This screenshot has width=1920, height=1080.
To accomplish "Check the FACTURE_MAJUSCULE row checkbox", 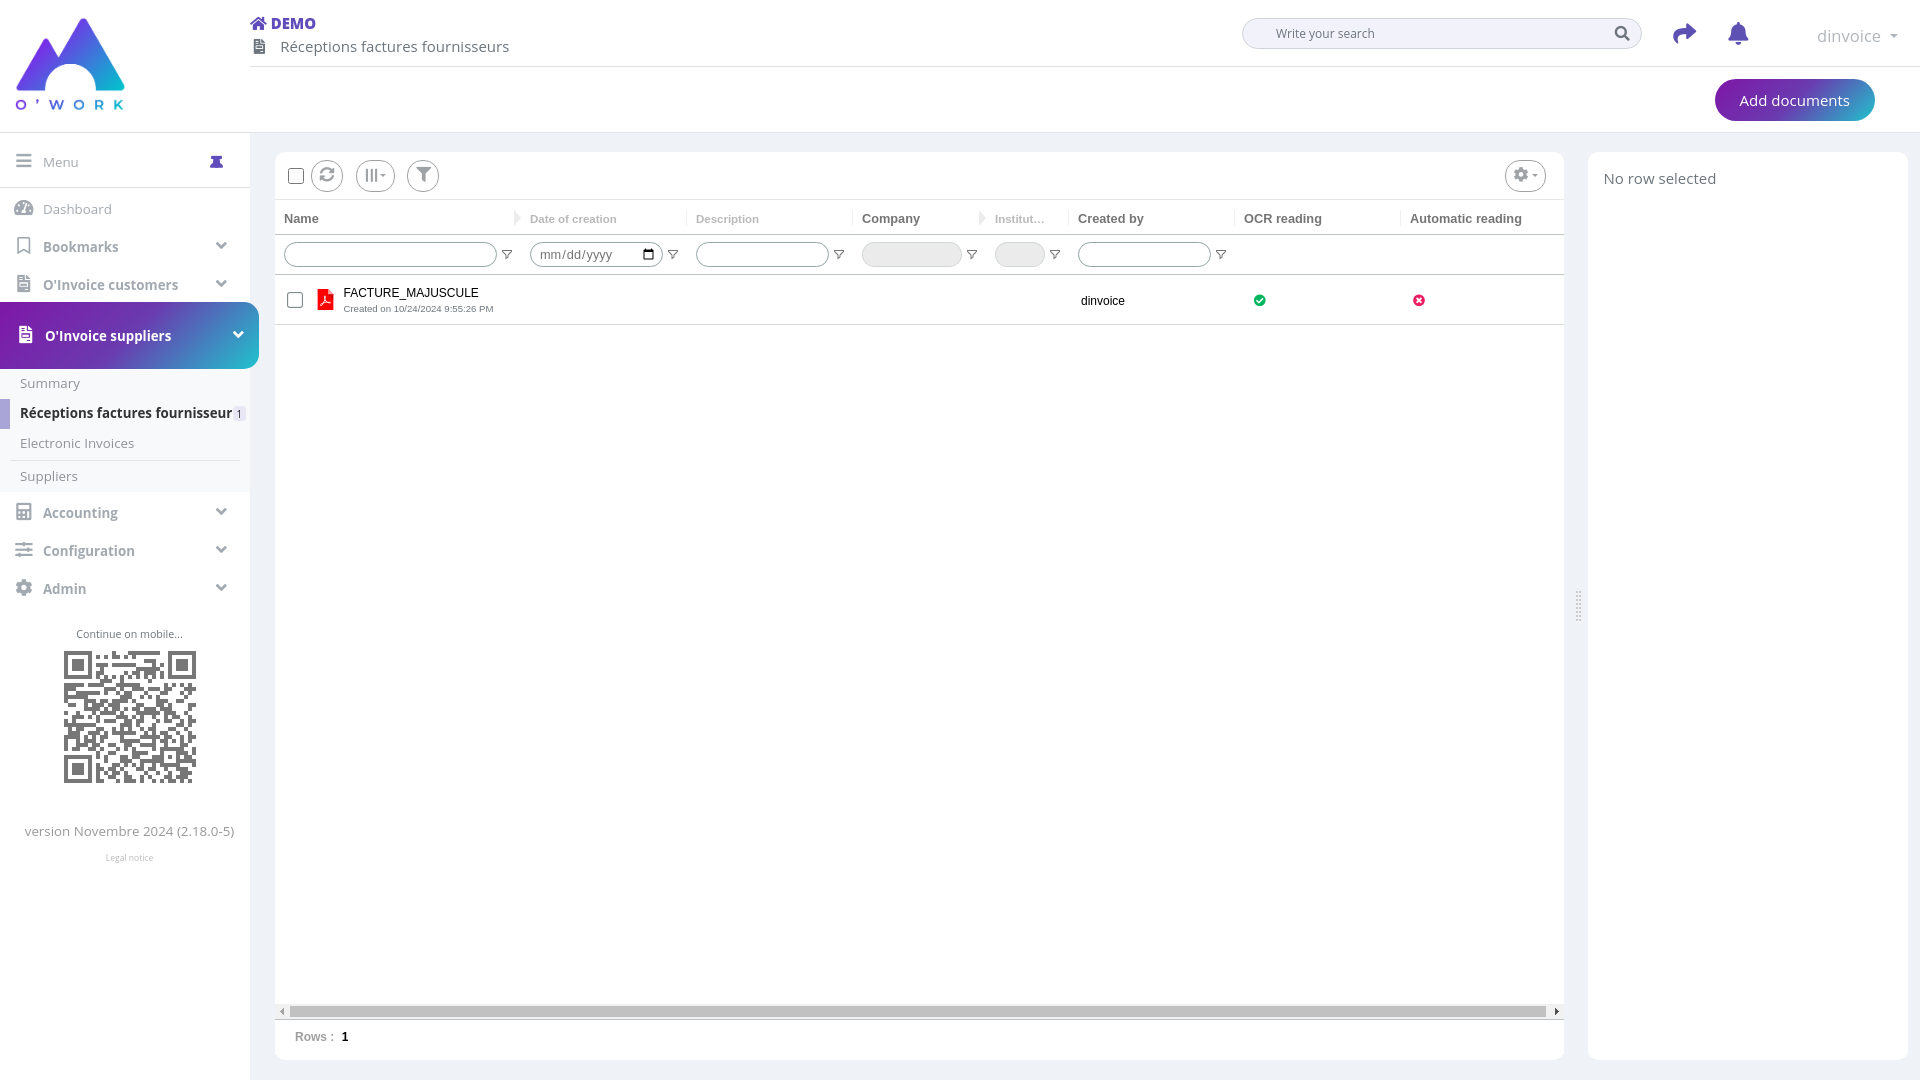I will click(295, 300).
